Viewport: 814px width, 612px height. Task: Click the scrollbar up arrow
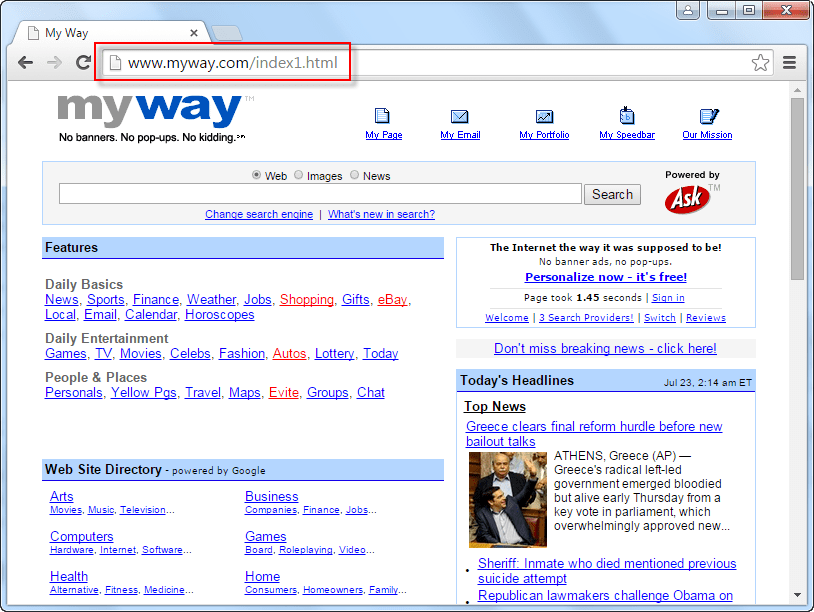pos(797,90)
